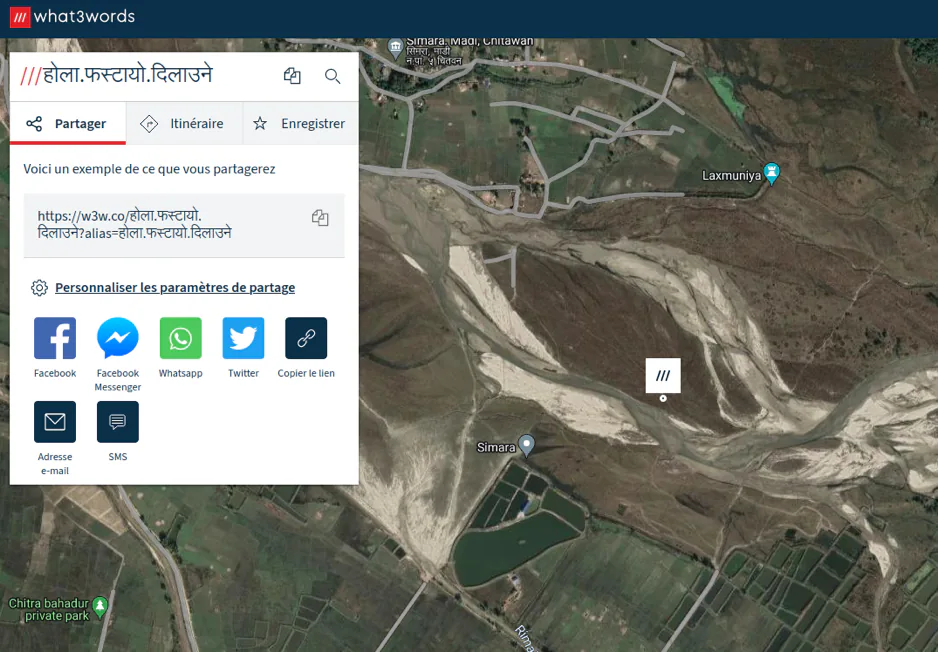Click the Chitra bahadur private park marker
Viewport: 938px width, 652px height.
tap(100, 607)
